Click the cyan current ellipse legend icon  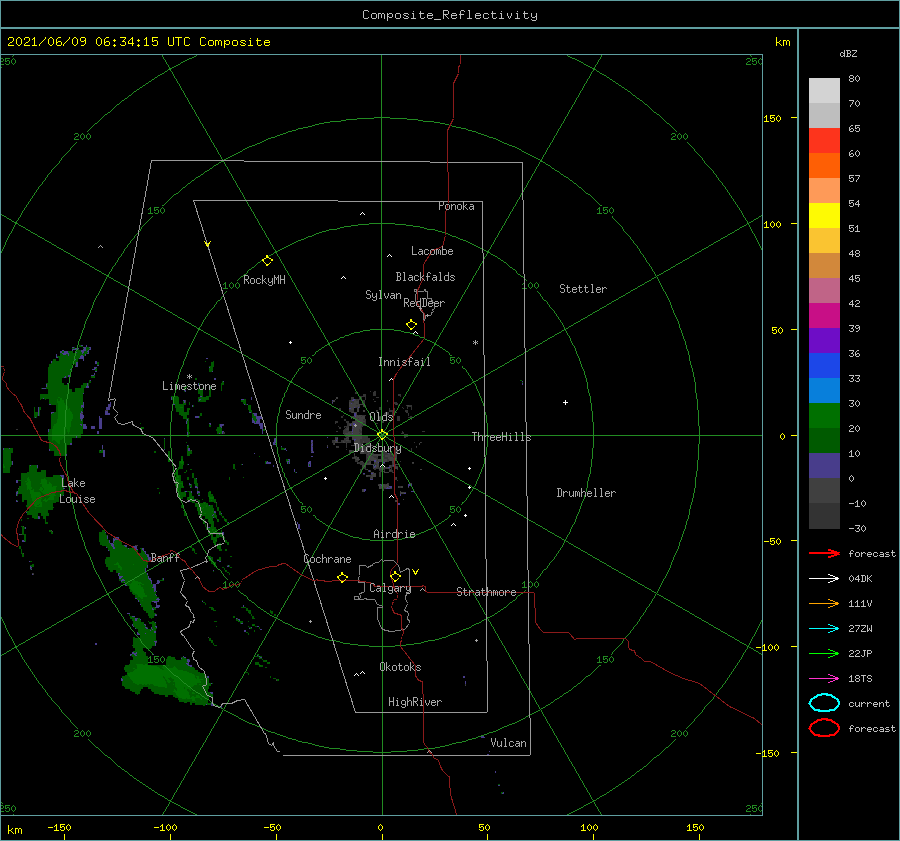824,703
